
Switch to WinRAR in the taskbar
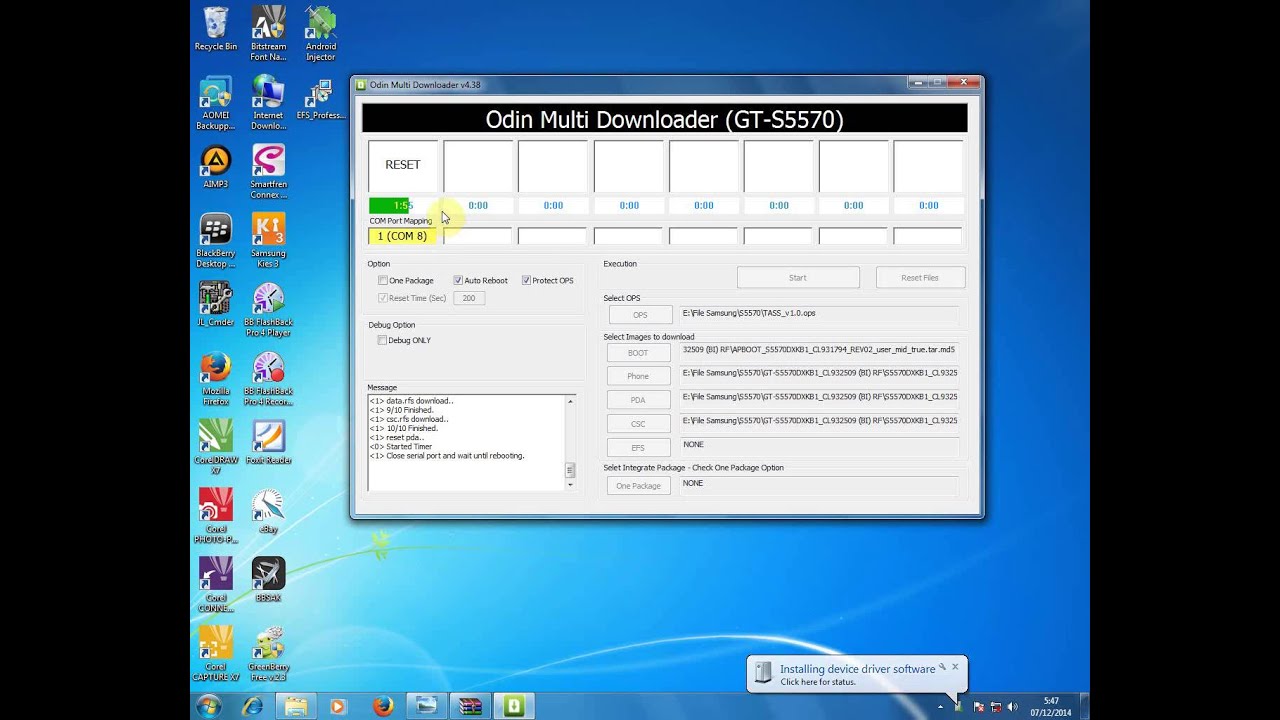469,706
